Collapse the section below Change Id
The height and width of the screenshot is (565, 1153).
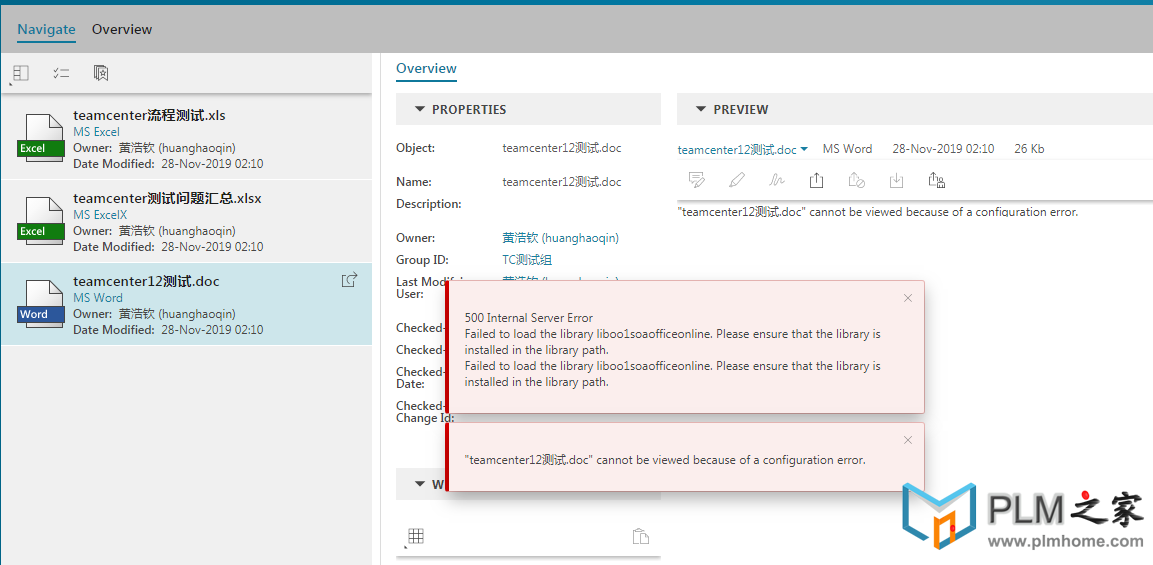pos(421,484)
